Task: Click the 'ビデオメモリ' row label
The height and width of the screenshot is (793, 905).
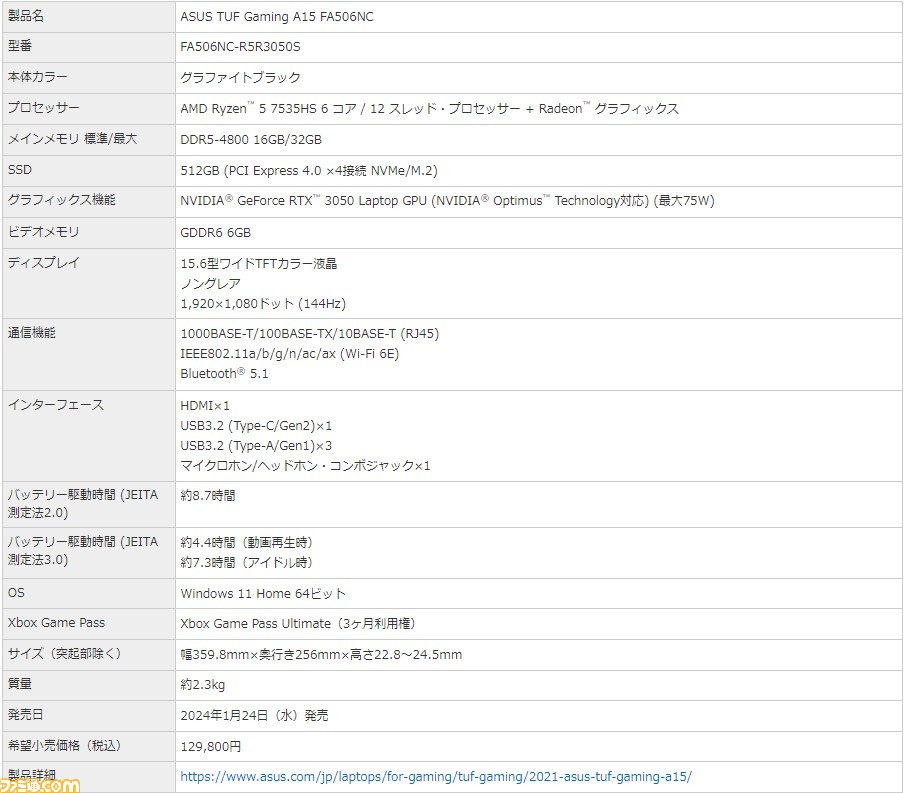Action: (x=43, y=232)
